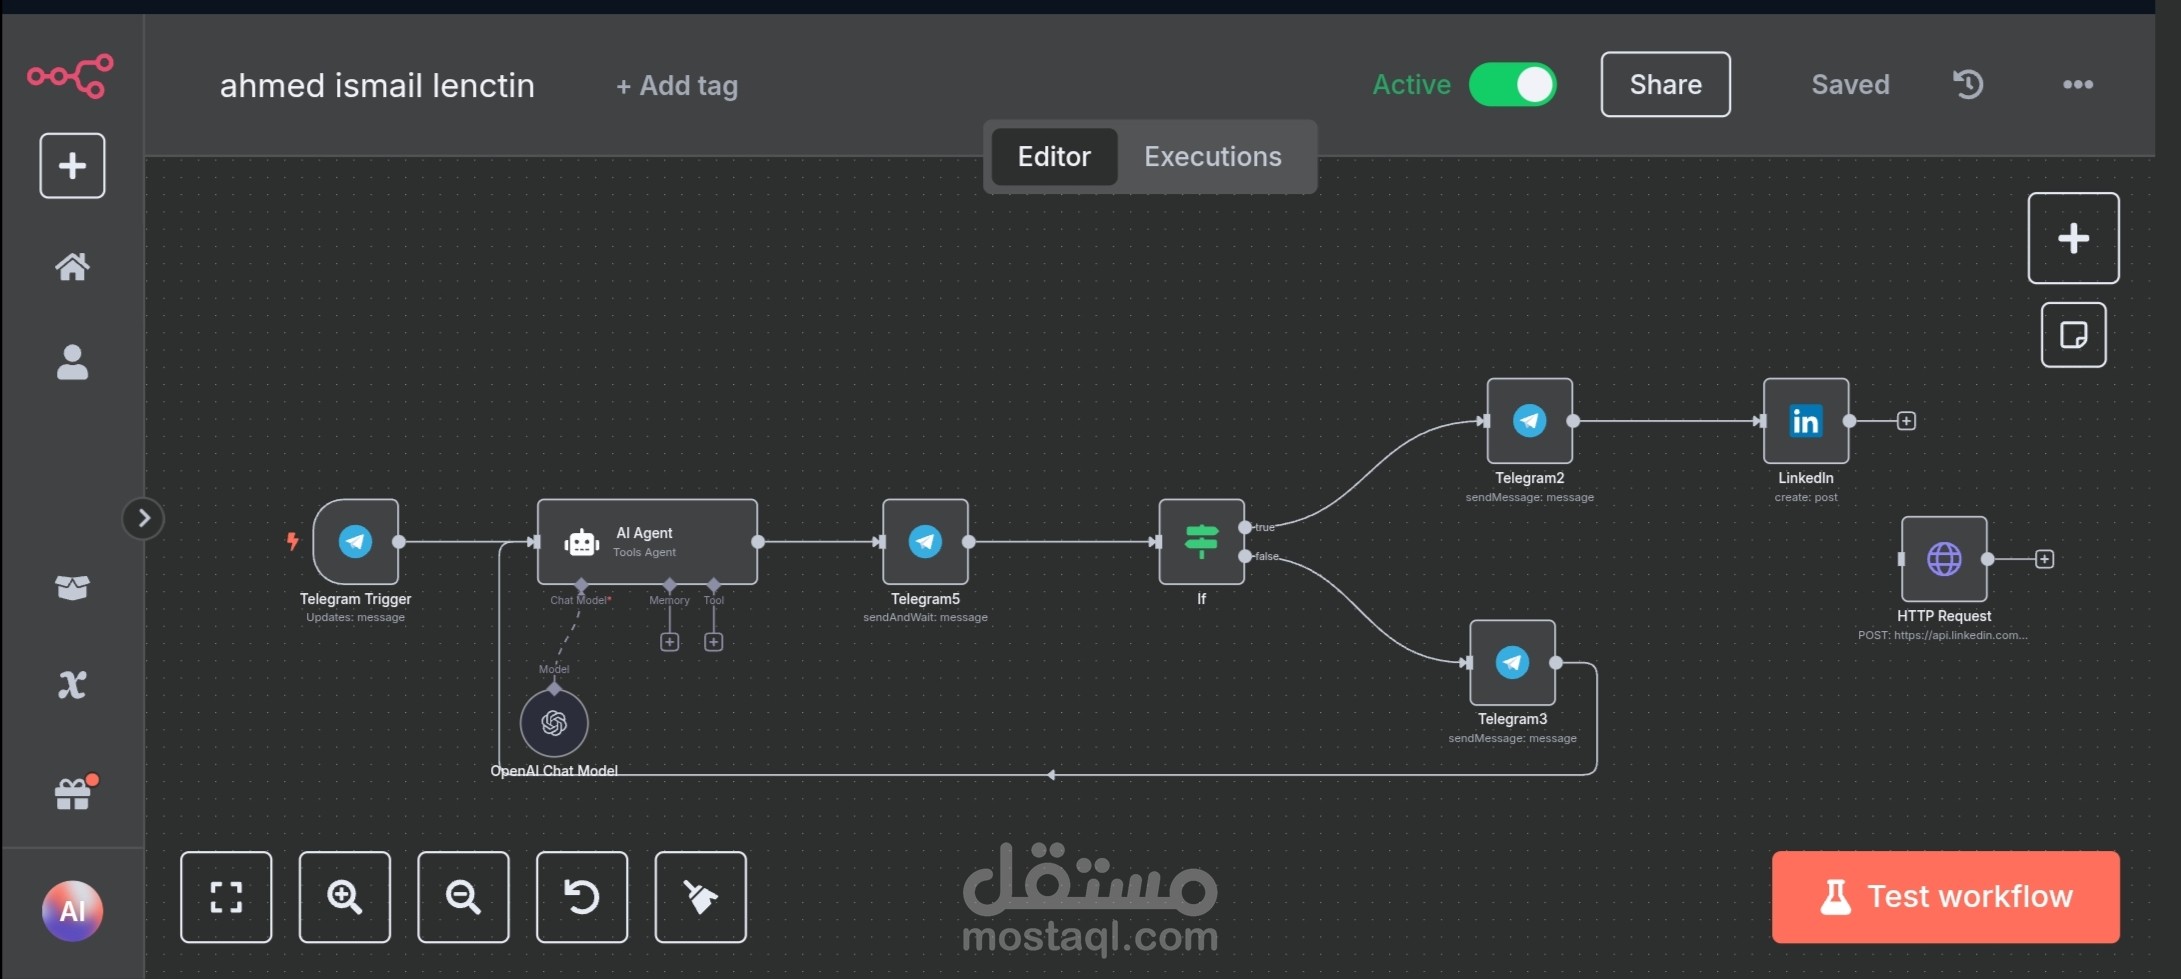The width and height of the screenshot is (2181, 979).
Task: Click the "Telegram Trigger" node label
Action: (356, 599)
